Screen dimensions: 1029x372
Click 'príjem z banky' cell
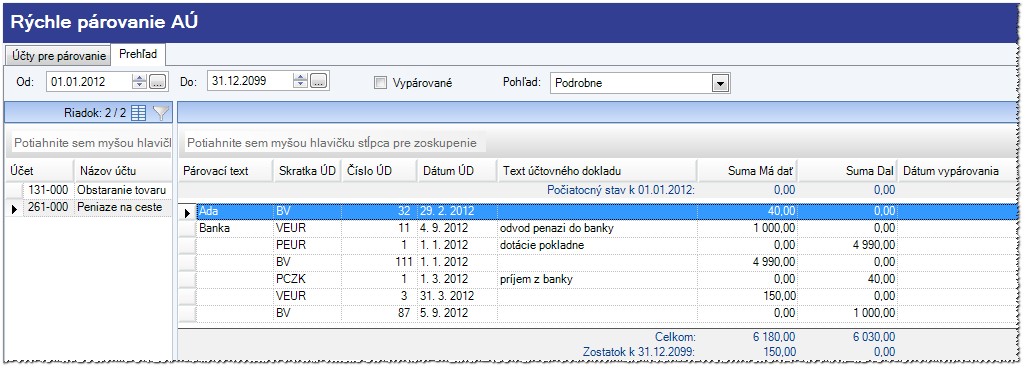pyautogui.click(x=597, y=279)
